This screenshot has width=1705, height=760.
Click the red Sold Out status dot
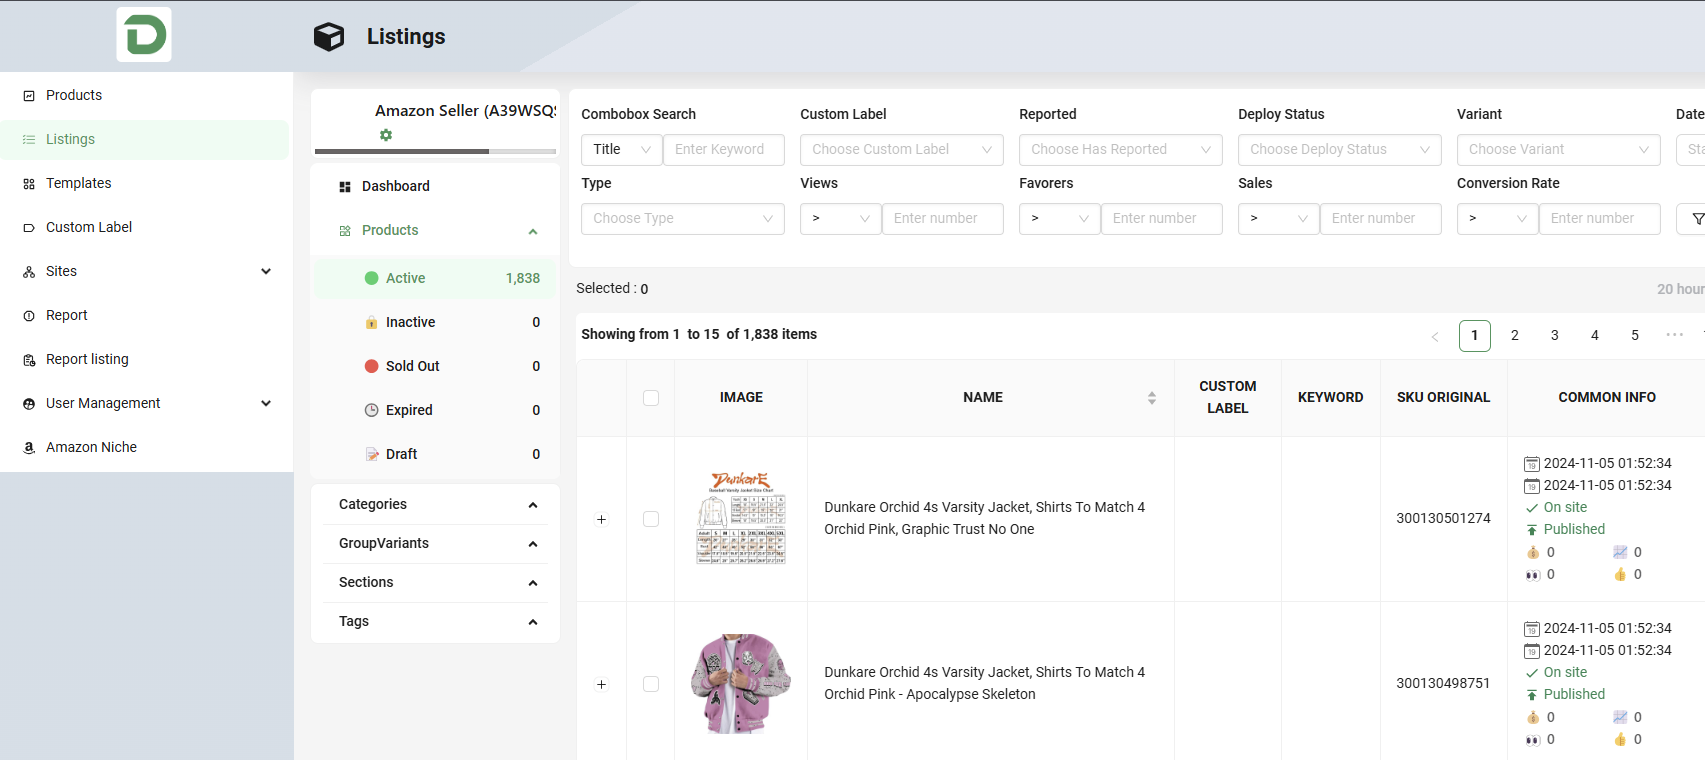click(x=371, y=366)
